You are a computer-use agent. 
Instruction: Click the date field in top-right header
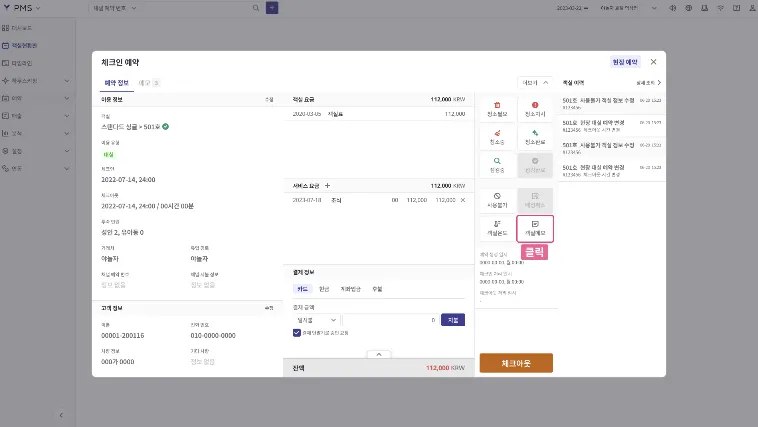(x=572, y=8)
